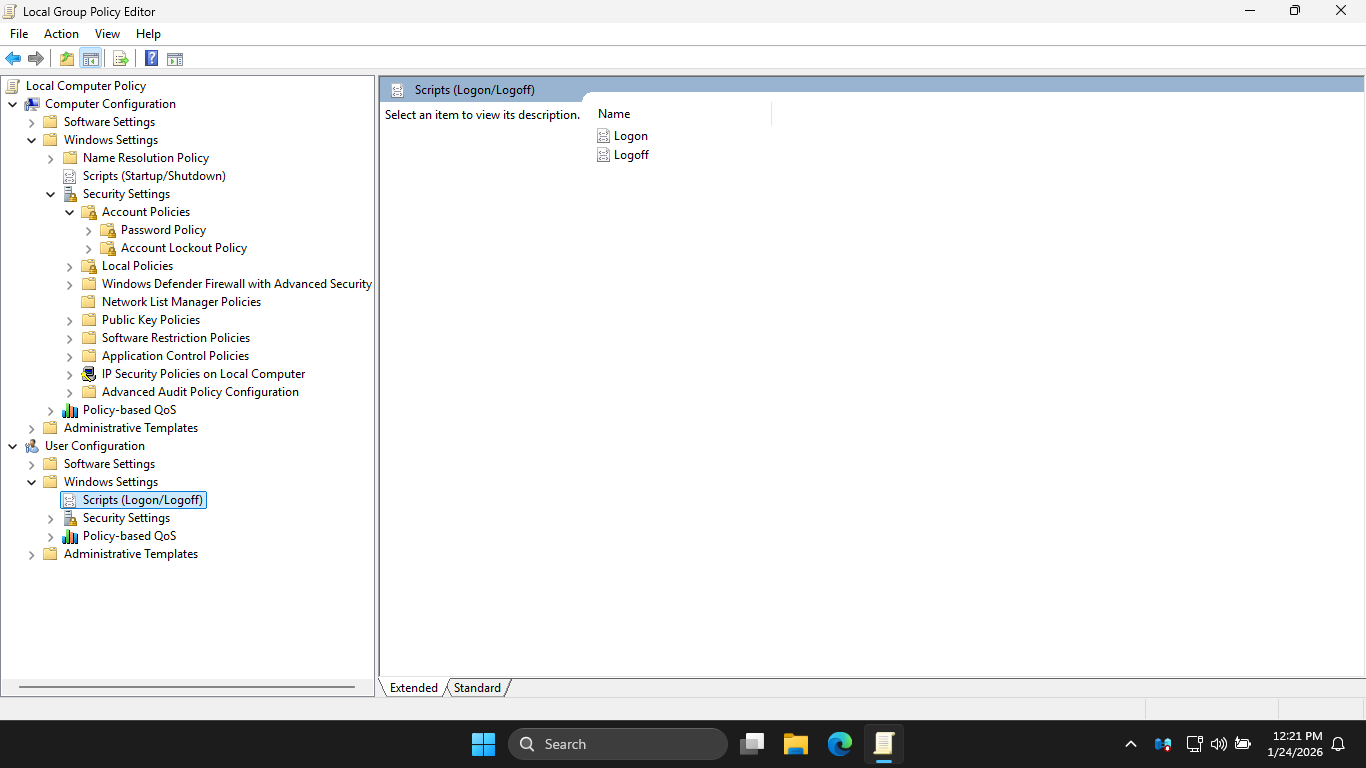Click the Name column header
This screenshot has height=768, width=1366.
pos(614,114)
